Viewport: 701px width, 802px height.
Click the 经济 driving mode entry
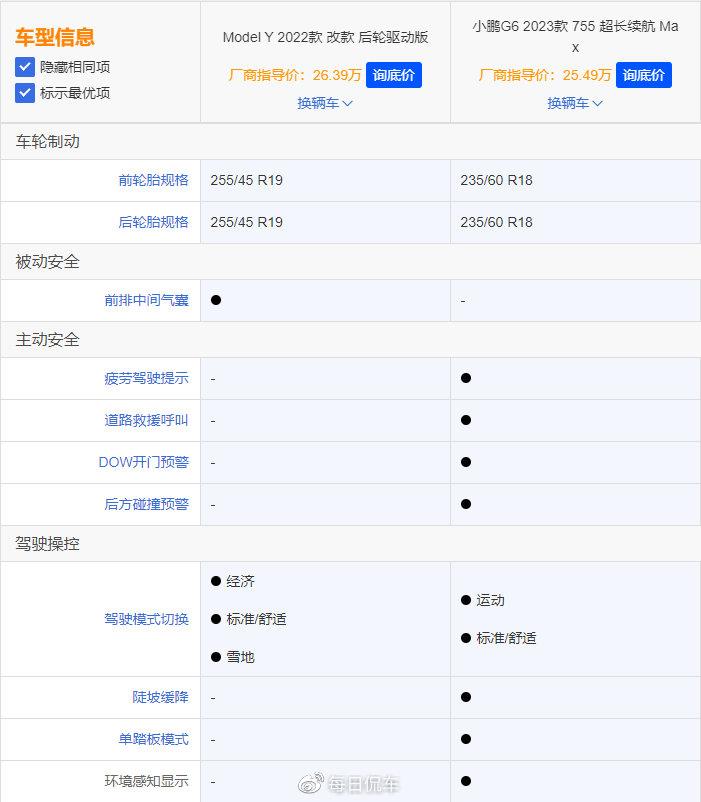coord(233,582)
